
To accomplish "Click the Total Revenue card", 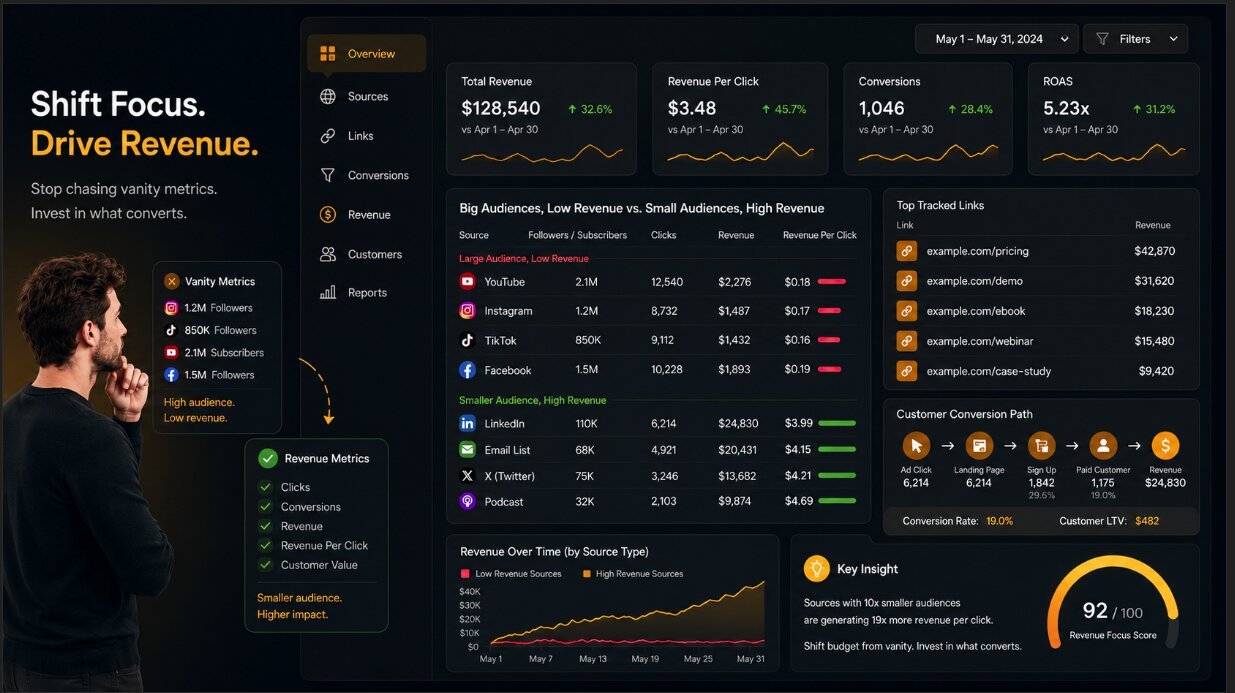I will [542, 119].
